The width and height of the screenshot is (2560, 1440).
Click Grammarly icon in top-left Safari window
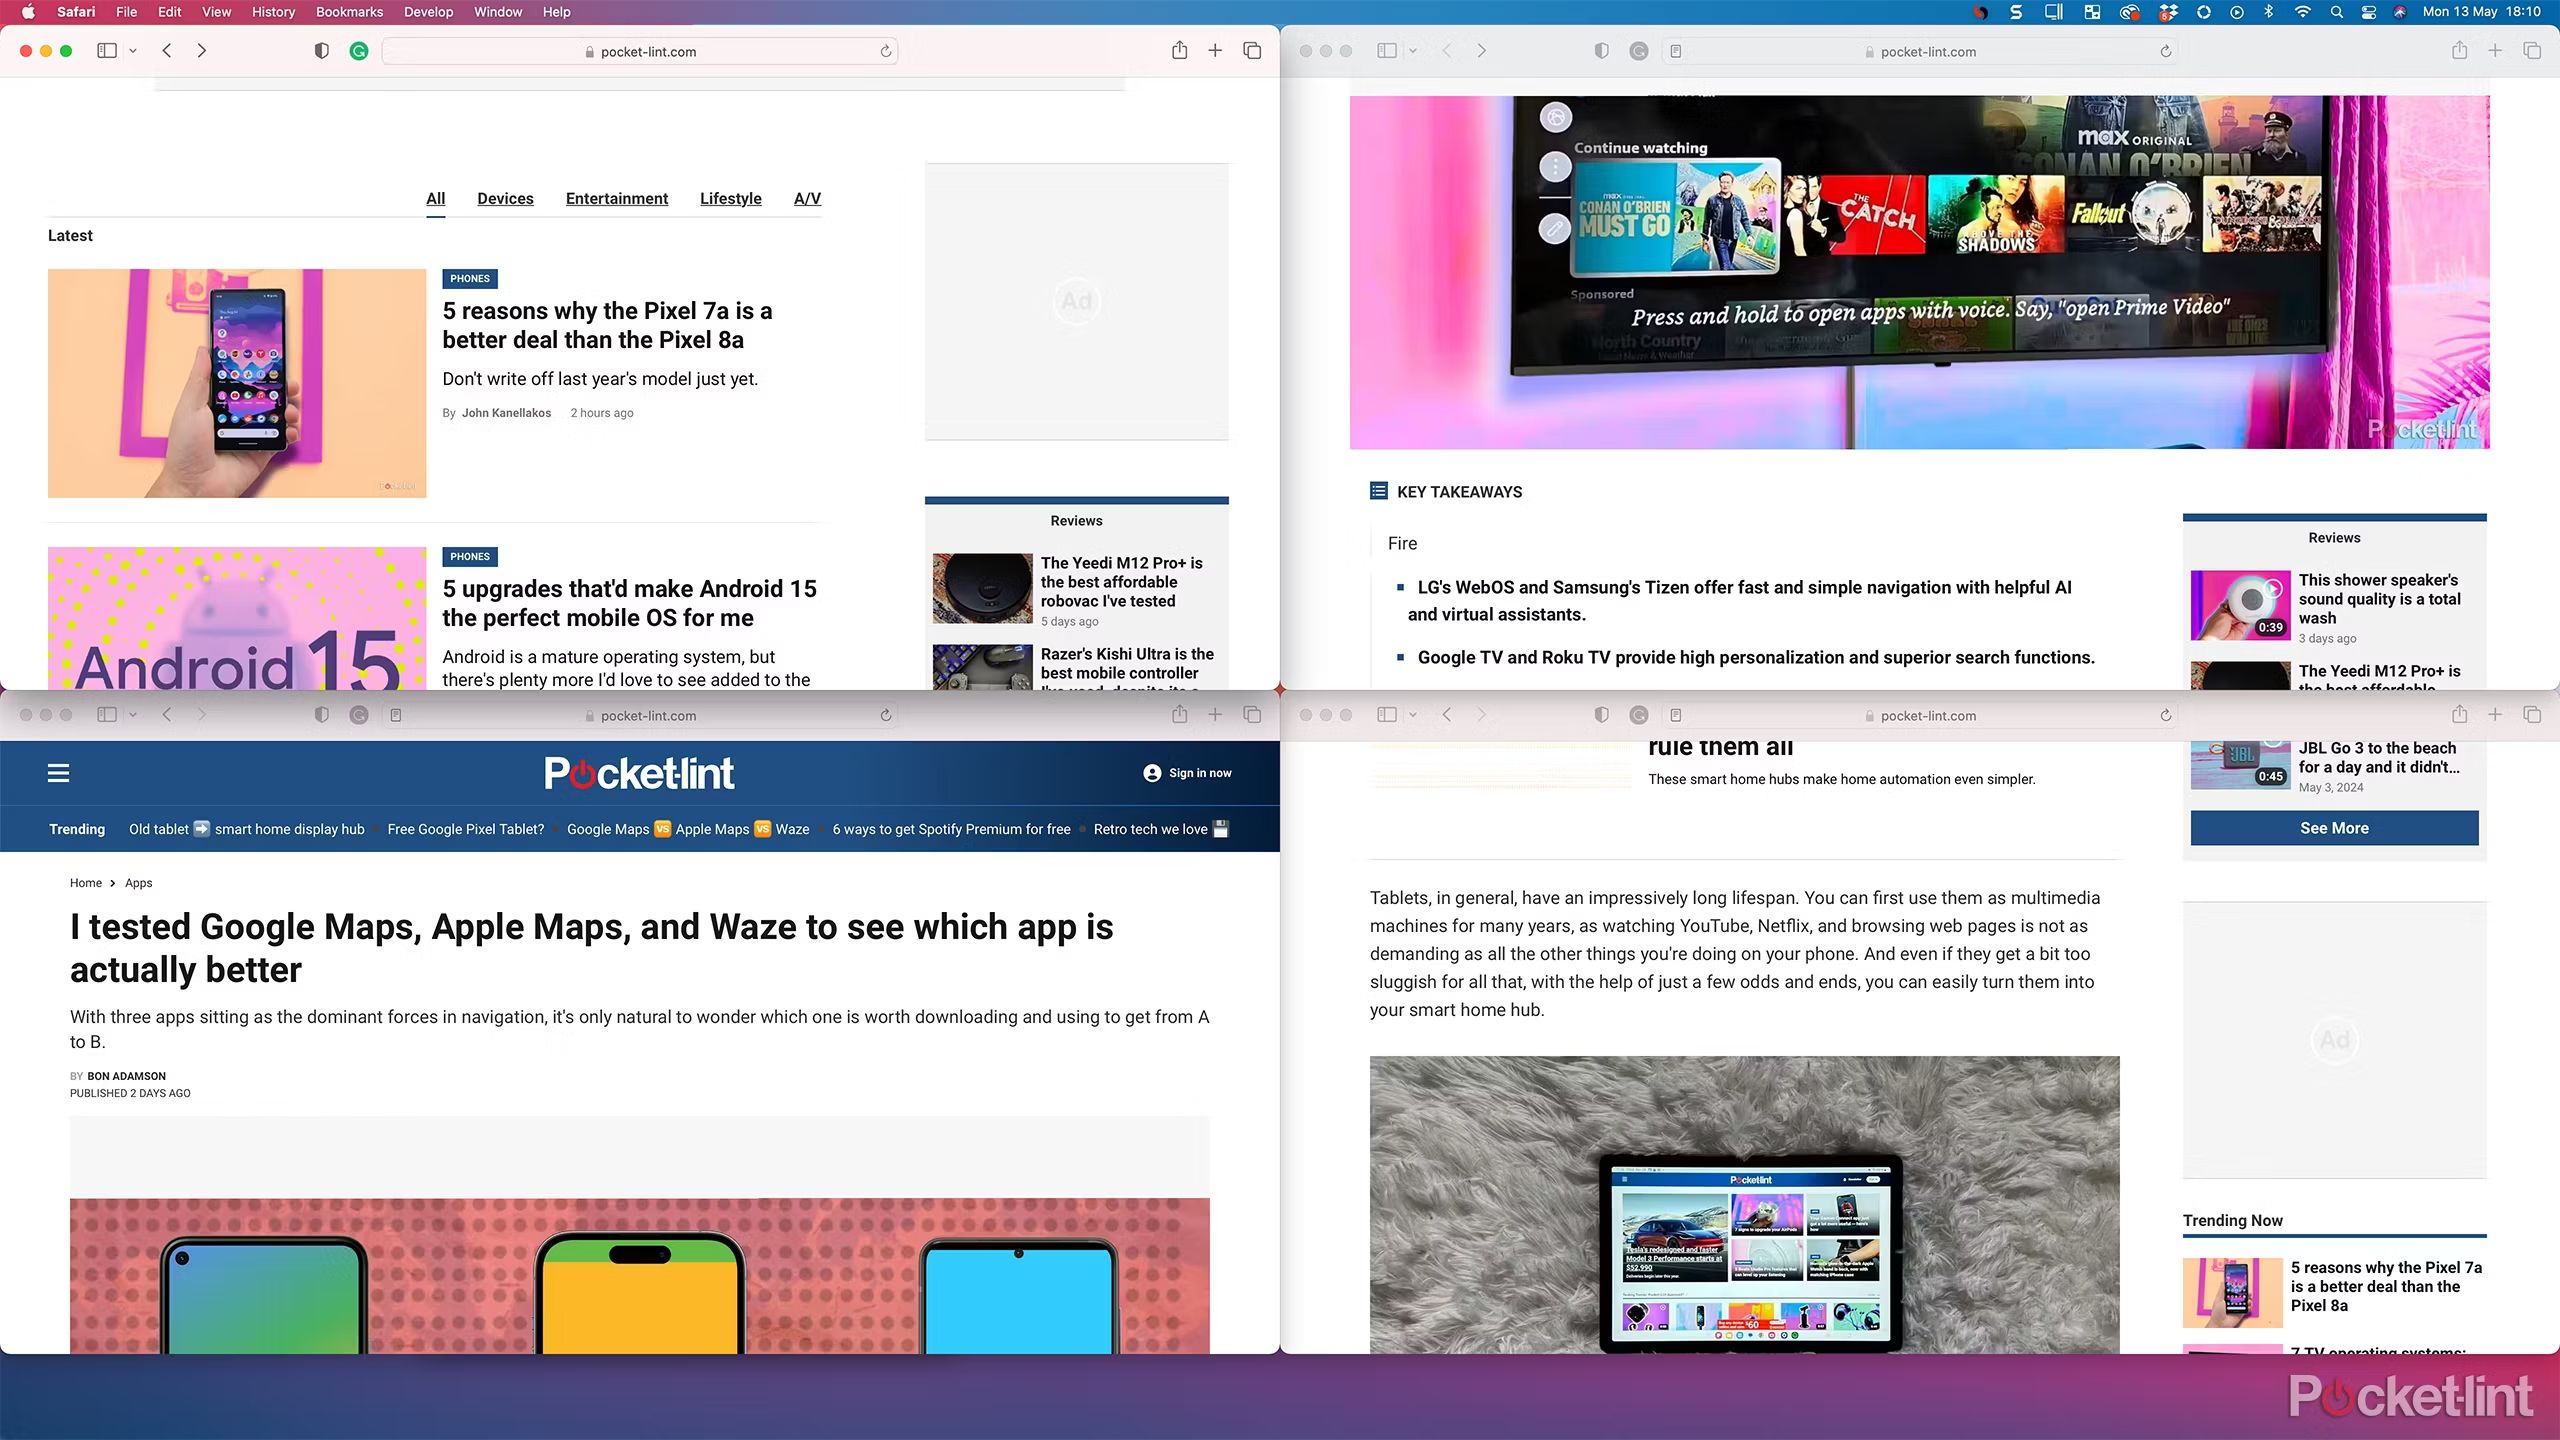359,51
